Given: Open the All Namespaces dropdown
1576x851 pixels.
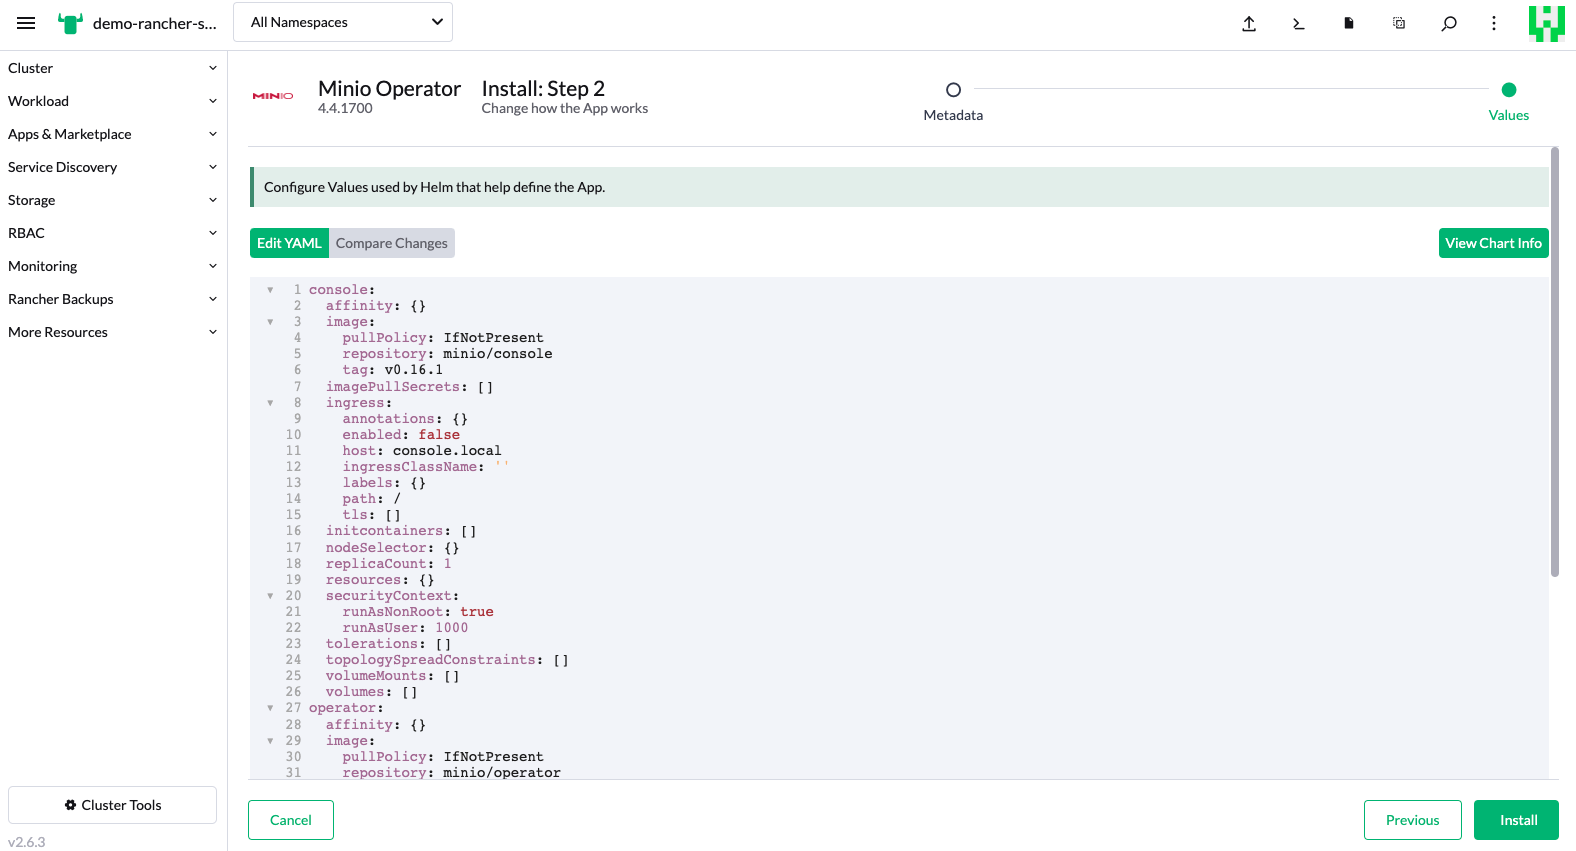Looking at the screenshot, I should point(342,22).
